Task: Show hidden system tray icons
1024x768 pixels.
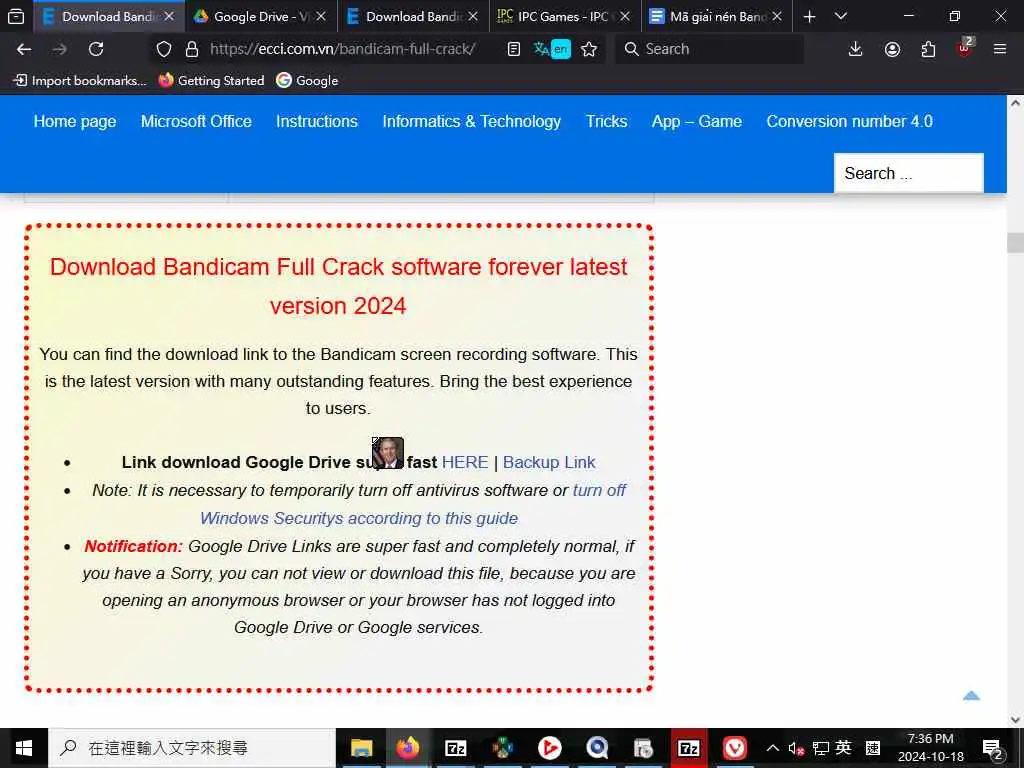Action: tap(773, 748)
